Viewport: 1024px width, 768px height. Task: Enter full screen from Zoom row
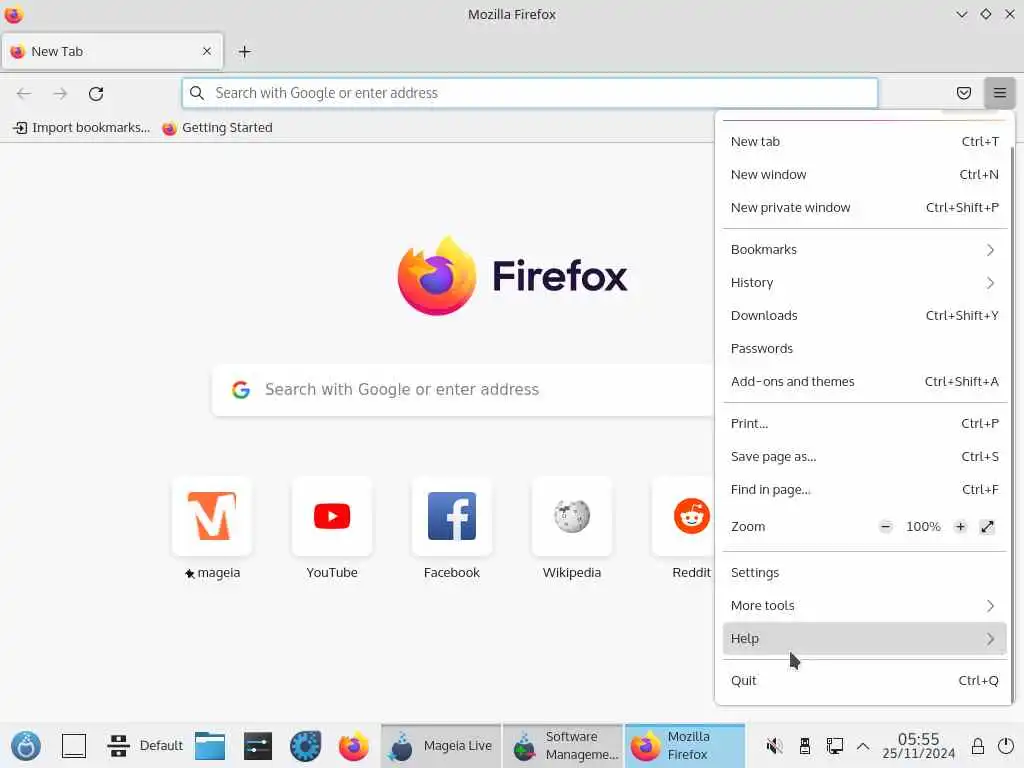coord(987,526)
